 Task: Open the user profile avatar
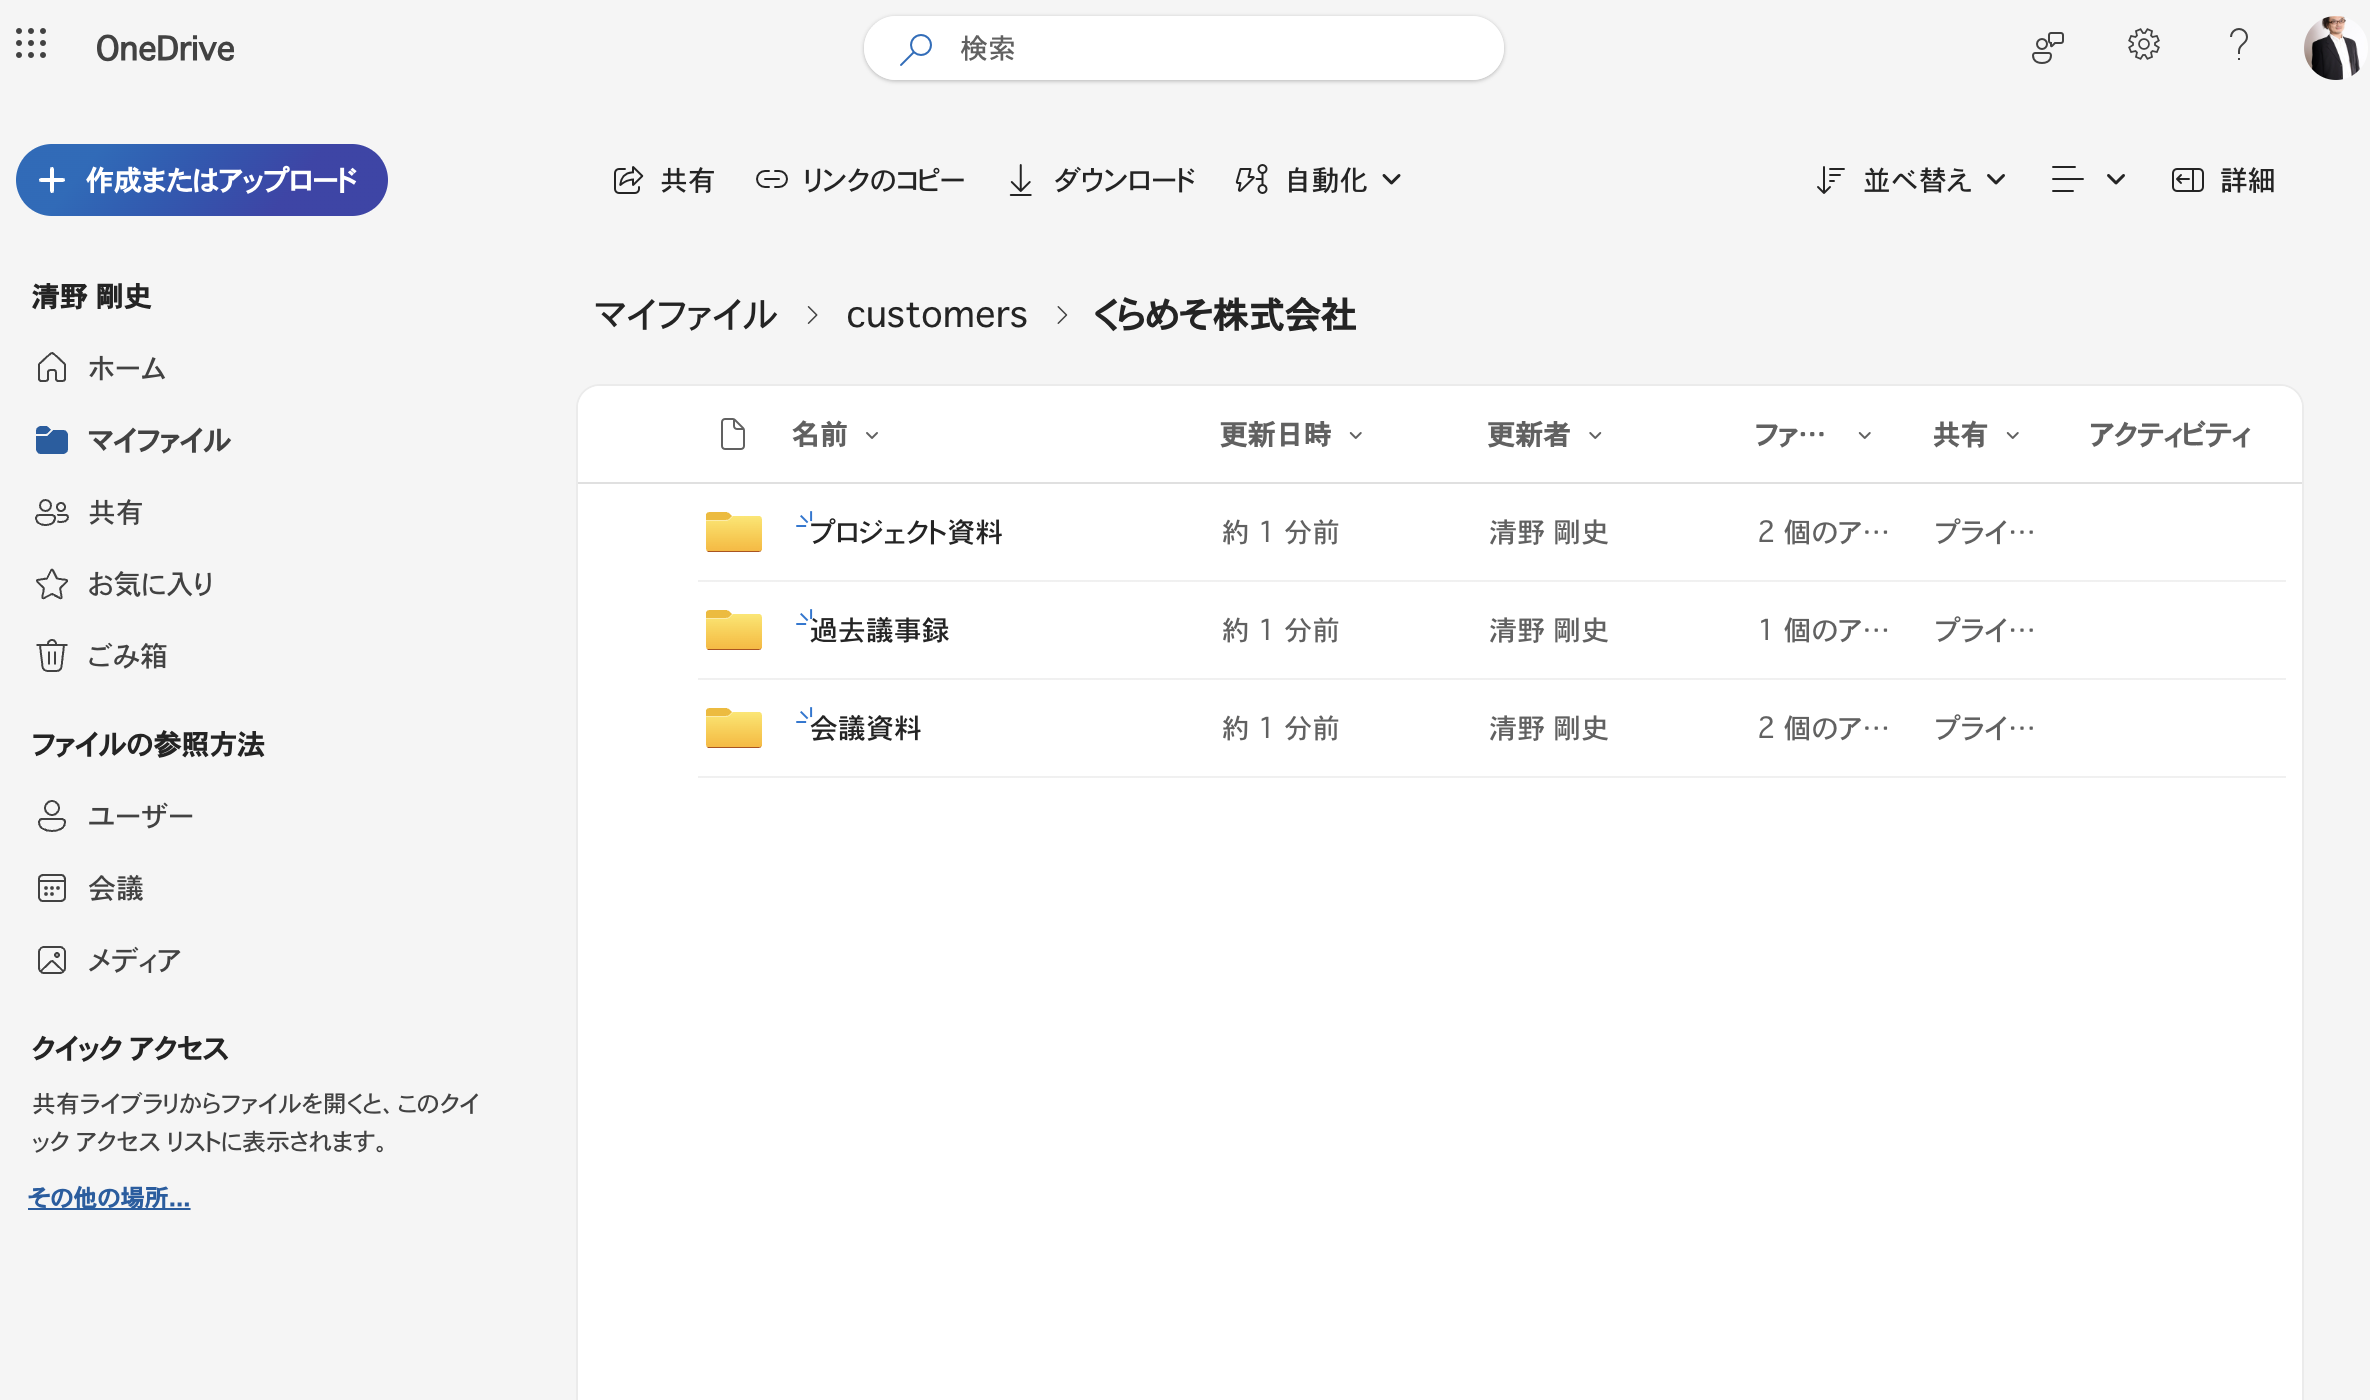[x=2334, y=47]
